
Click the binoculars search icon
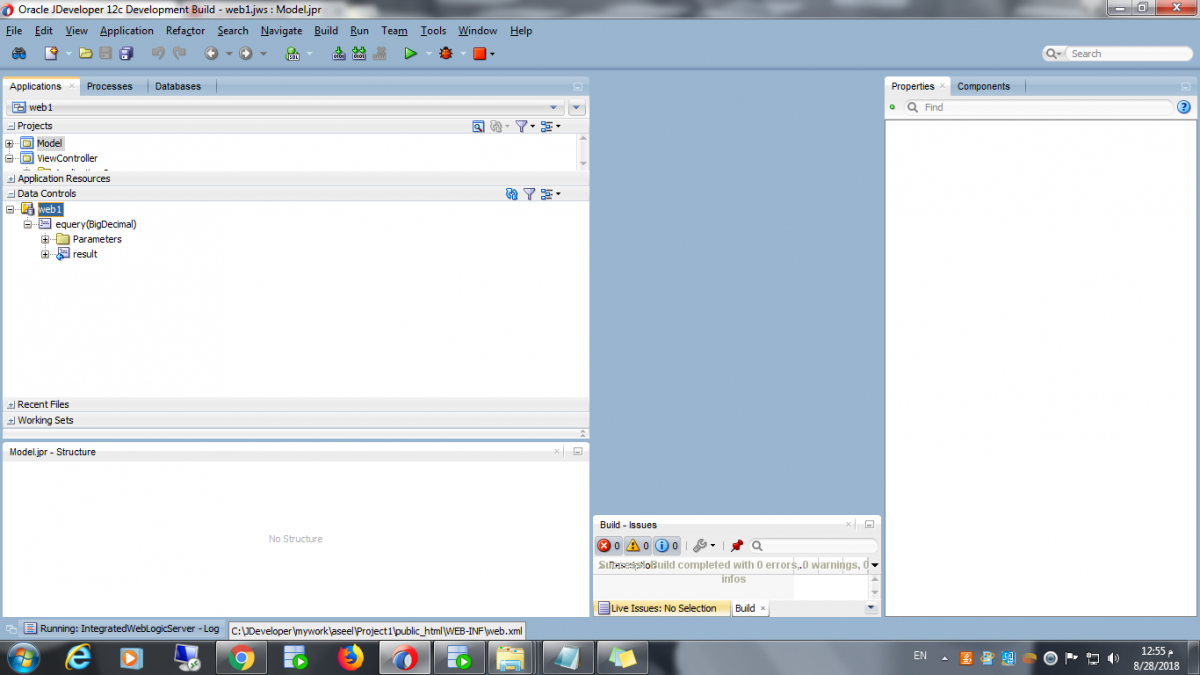coord(19,54)
